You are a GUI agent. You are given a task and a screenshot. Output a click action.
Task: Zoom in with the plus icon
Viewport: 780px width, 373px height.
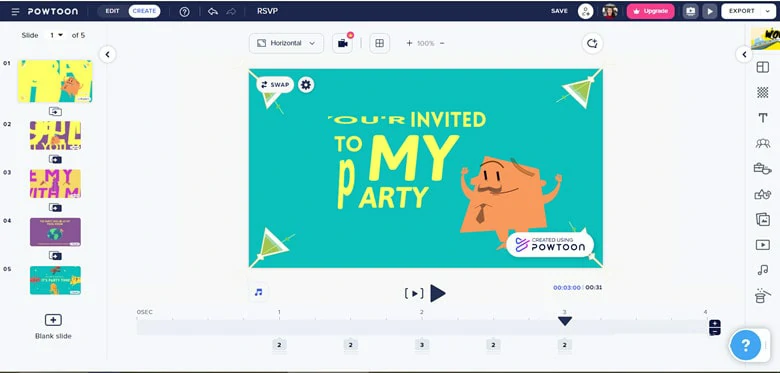click(409, 43)
